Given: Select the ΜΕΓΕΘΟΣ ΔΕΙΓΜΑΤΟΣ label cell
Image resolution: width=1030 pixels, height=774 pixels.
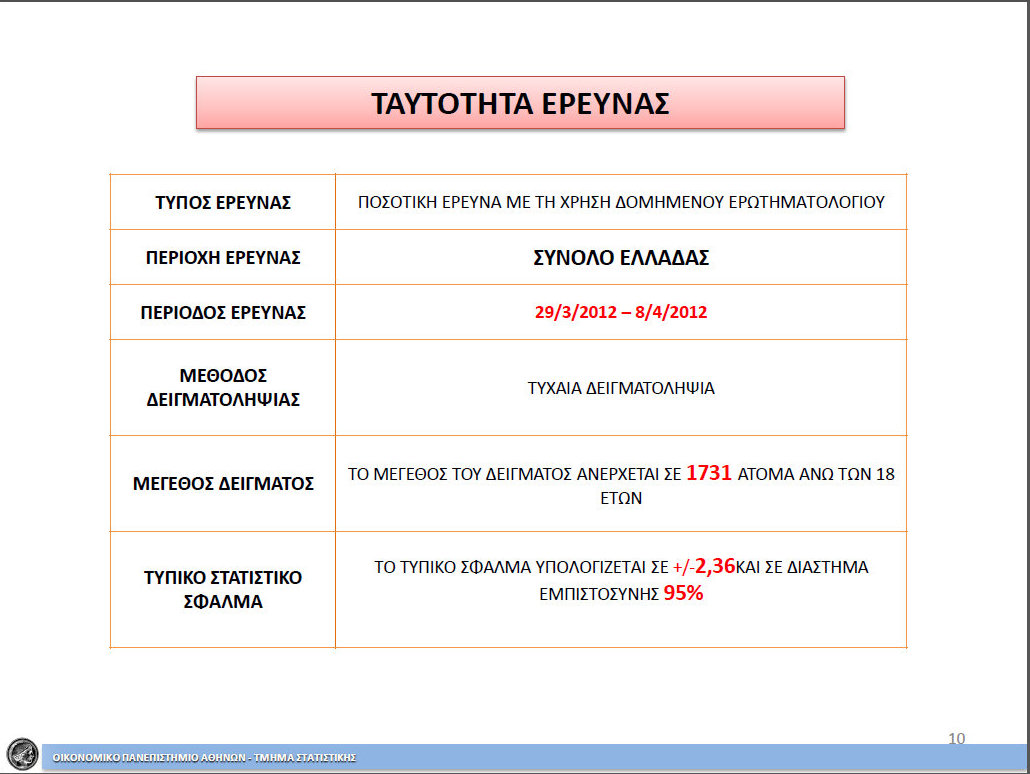Looking at the screenshot, I should (x=223, y=484).
